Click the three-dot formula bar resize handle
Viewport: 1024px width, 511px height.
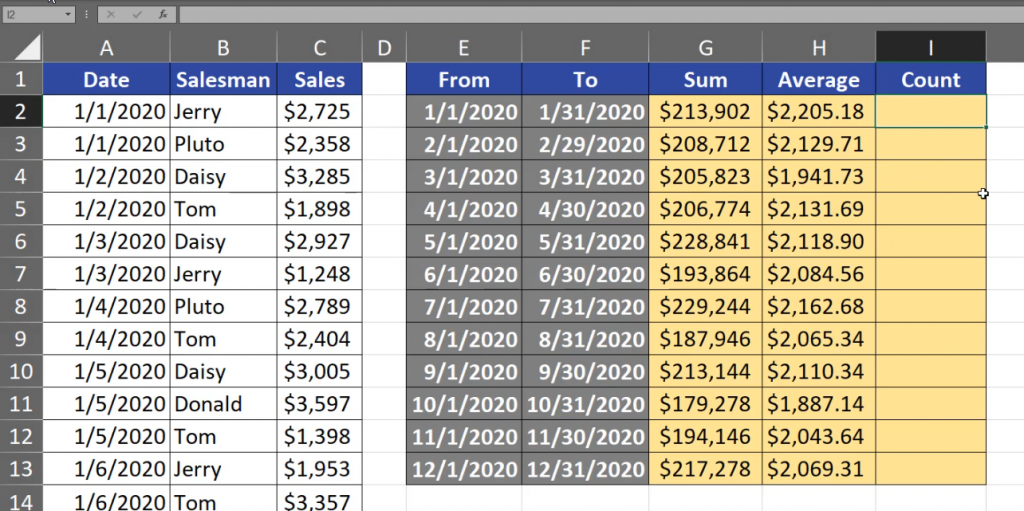[x=87, y=15]
